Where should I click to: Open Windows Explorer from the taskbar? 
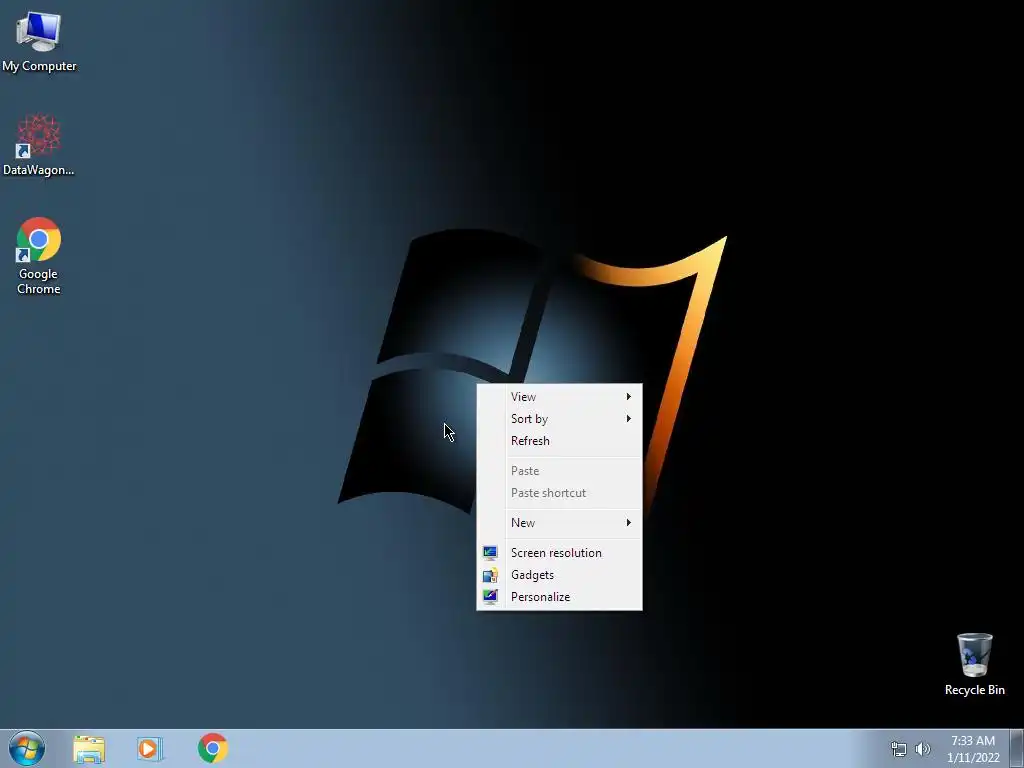89,749
